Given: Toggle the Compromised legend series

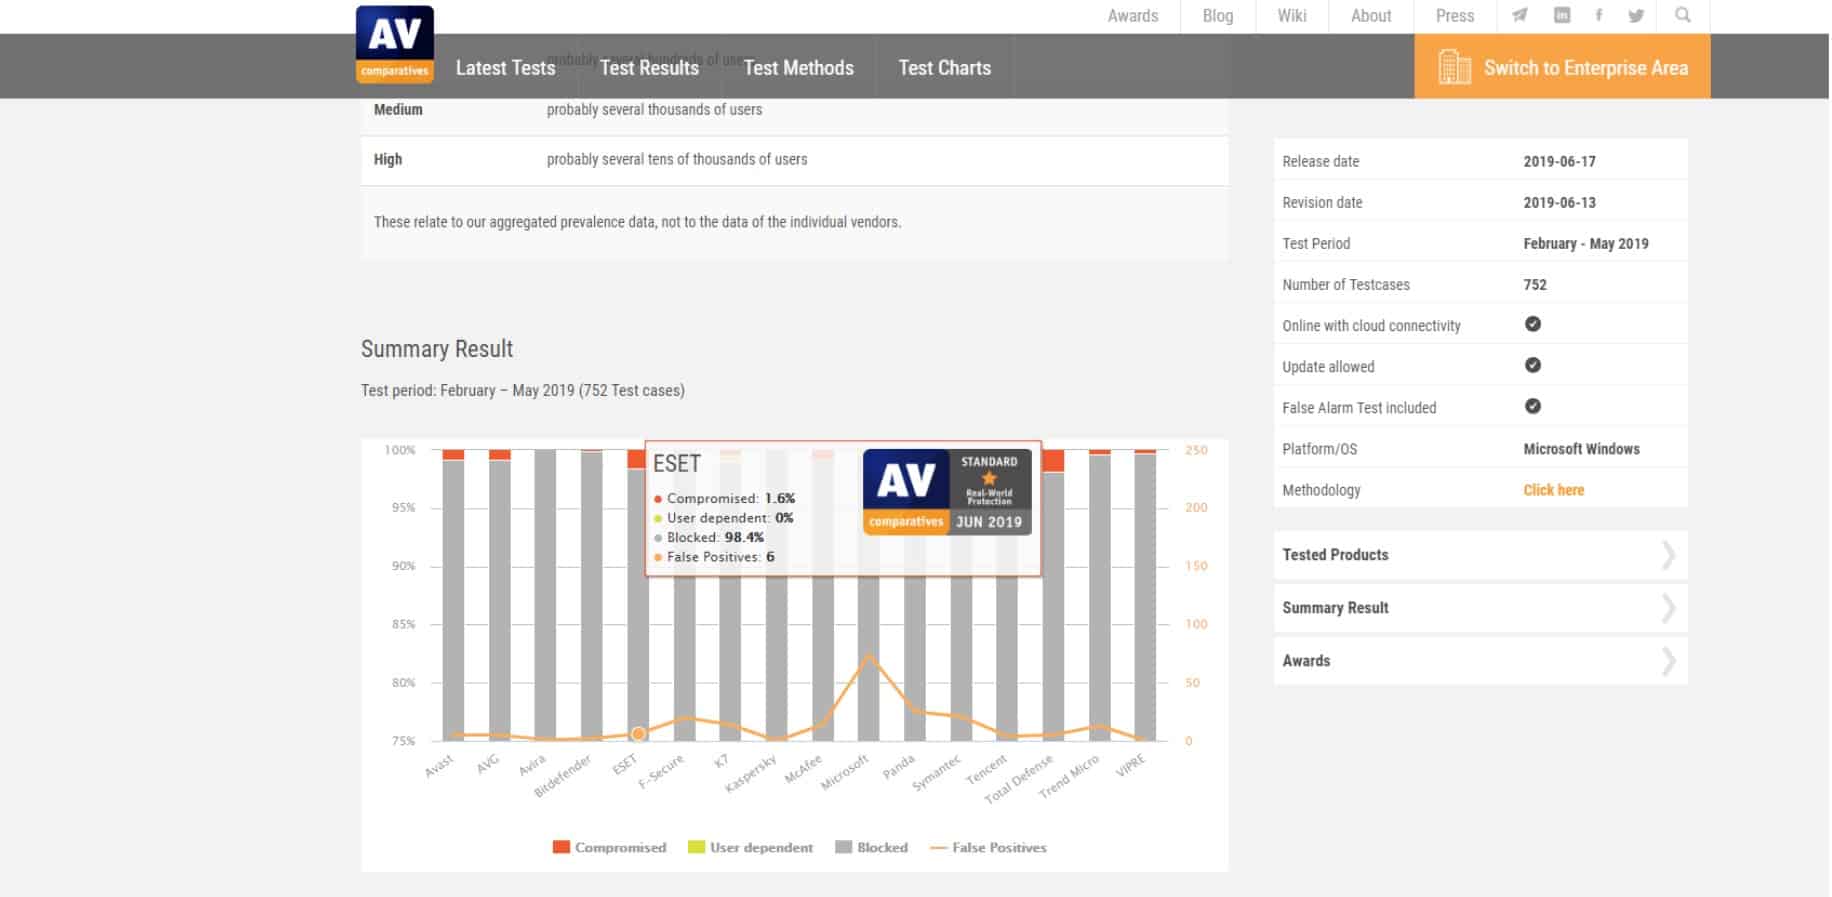Looking at the screenshot, I should coord(609,847).
